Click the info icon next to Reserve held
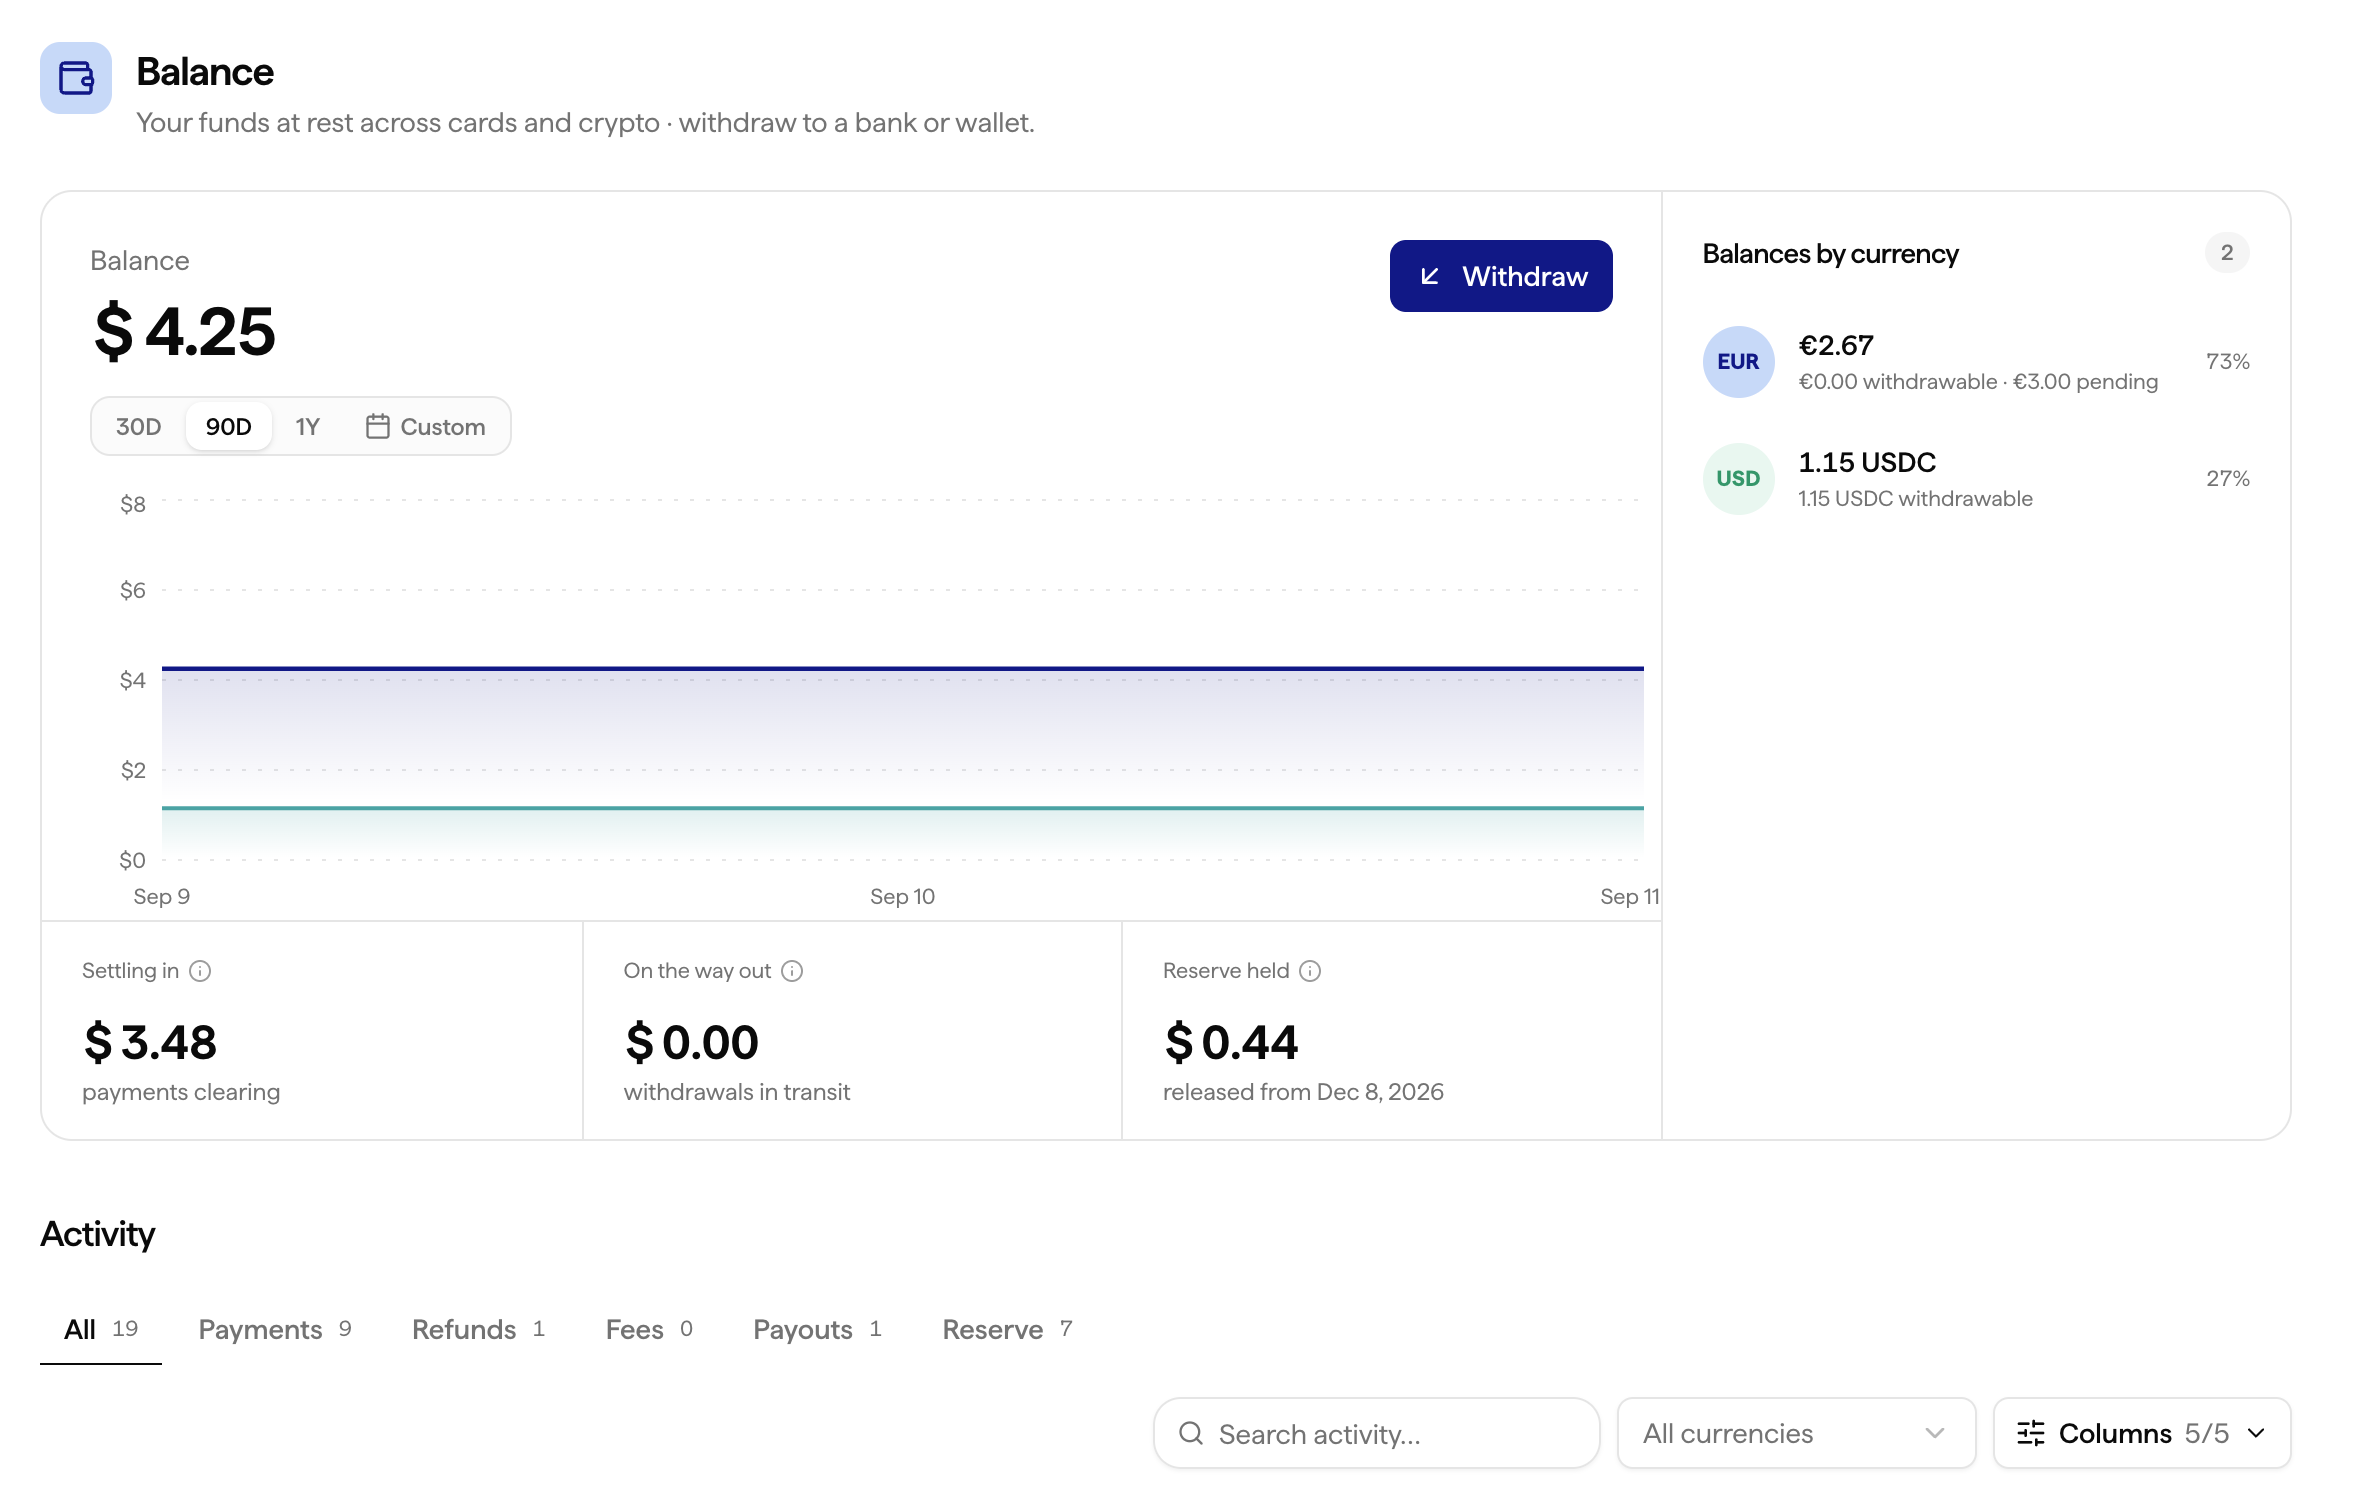 point(1310,971)
